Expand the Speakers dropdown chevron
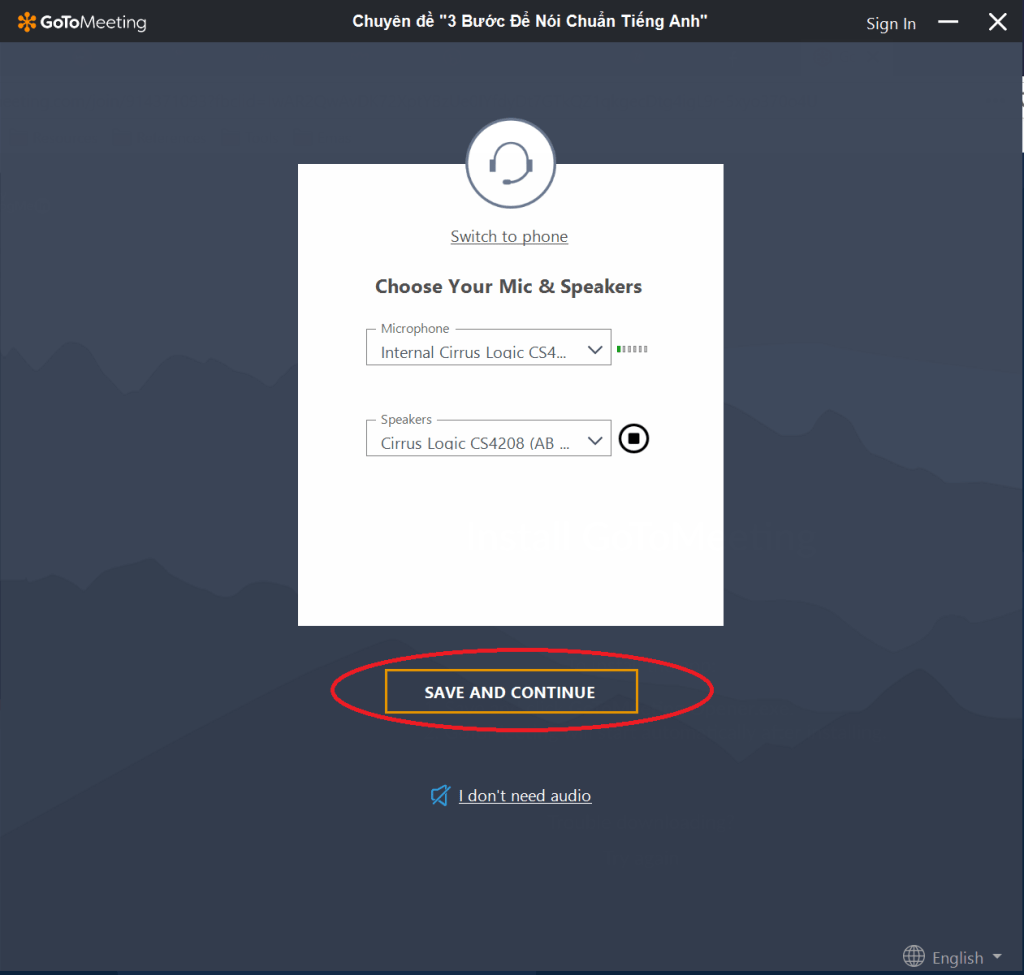Viewport: 1024px width, 975px height. coord(594,441)
